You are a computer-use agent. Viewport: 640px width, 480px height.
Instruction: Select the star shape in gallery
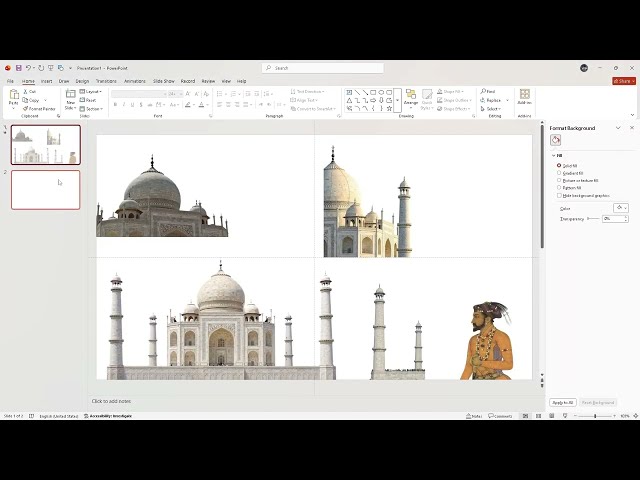point(389,109)
